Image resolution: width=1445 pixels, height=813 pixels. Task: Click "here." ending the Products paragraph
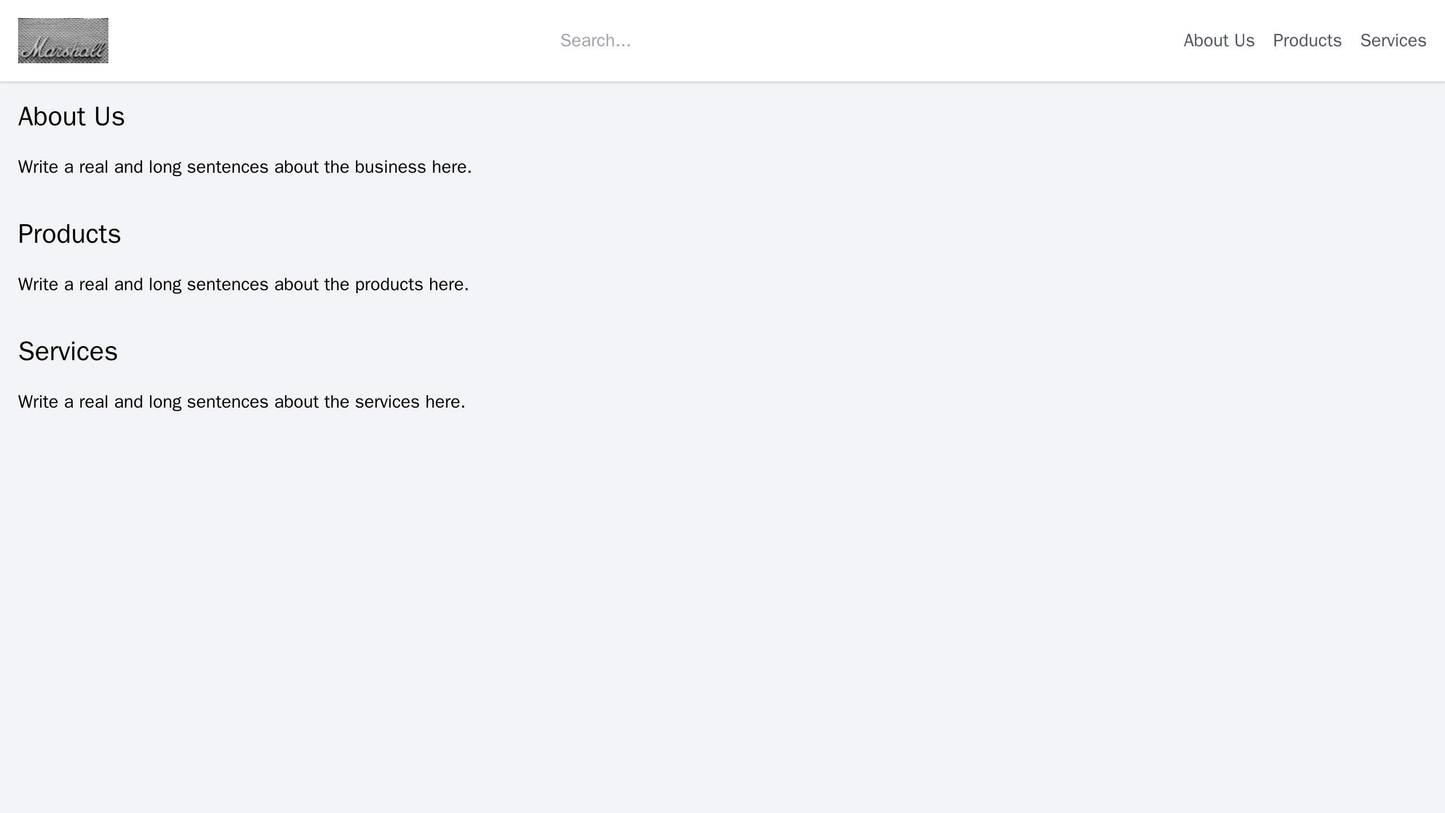click(x=448, y=285)
